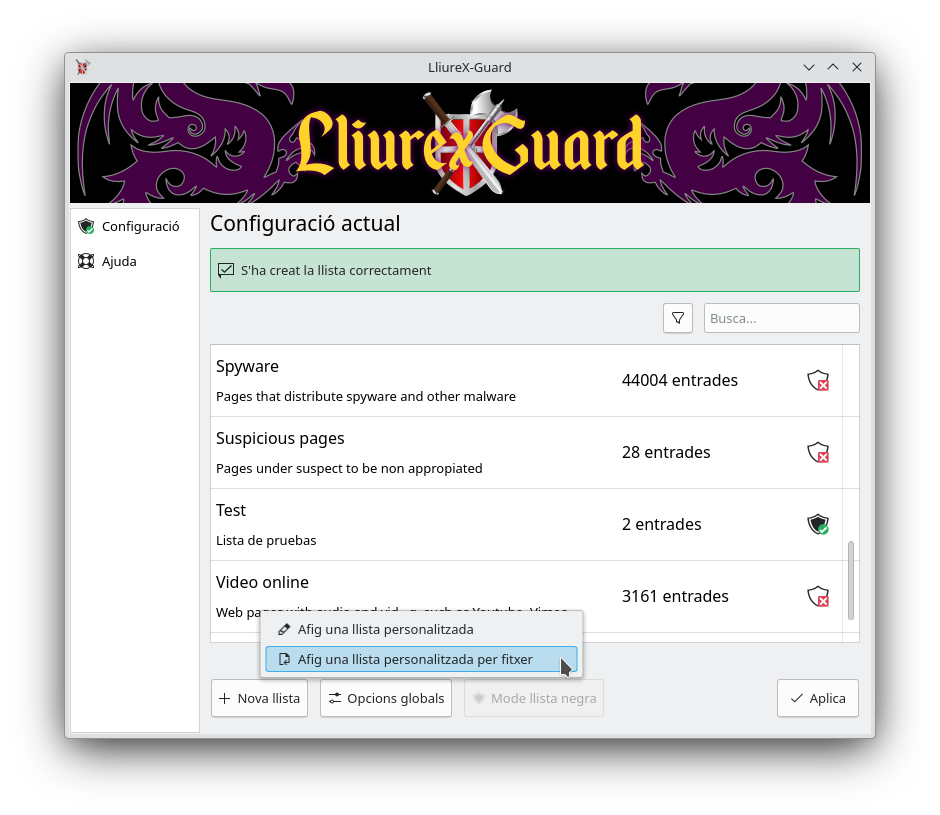Viewport: 940px width, 815px height.
Task: Click the filter funnel icon
Action: click(x=677, y=318)
